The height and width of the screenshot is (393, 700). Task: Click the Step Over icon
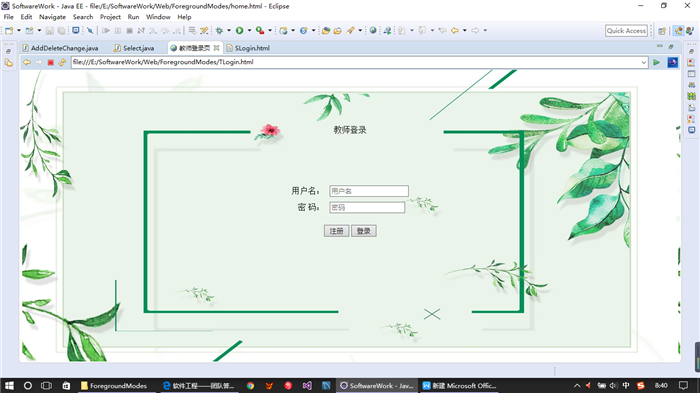pos(165,30)
